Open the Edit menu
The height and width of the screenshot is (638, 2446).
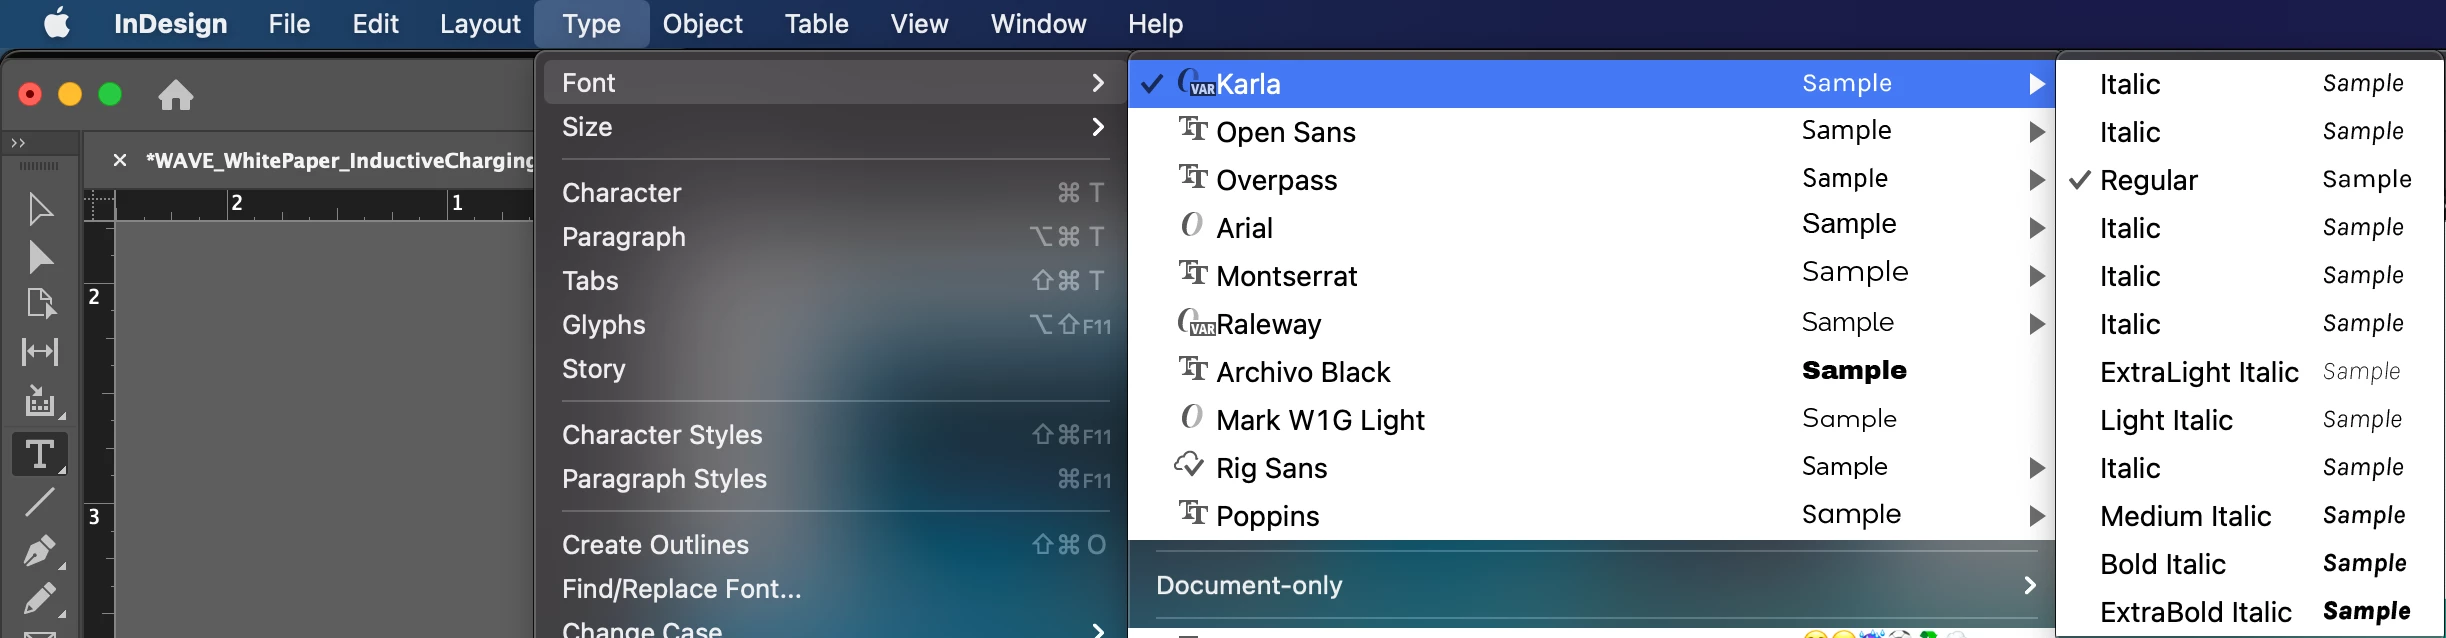coord(375,23)
